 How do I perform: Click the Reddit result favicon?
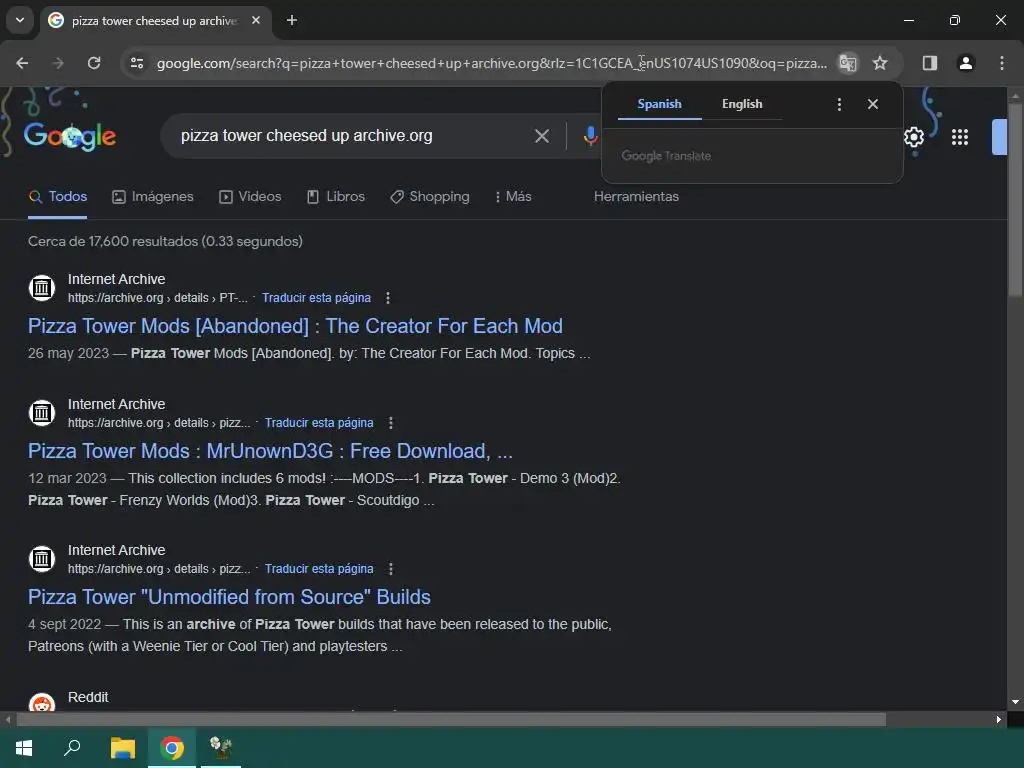(x=42, y=703)
